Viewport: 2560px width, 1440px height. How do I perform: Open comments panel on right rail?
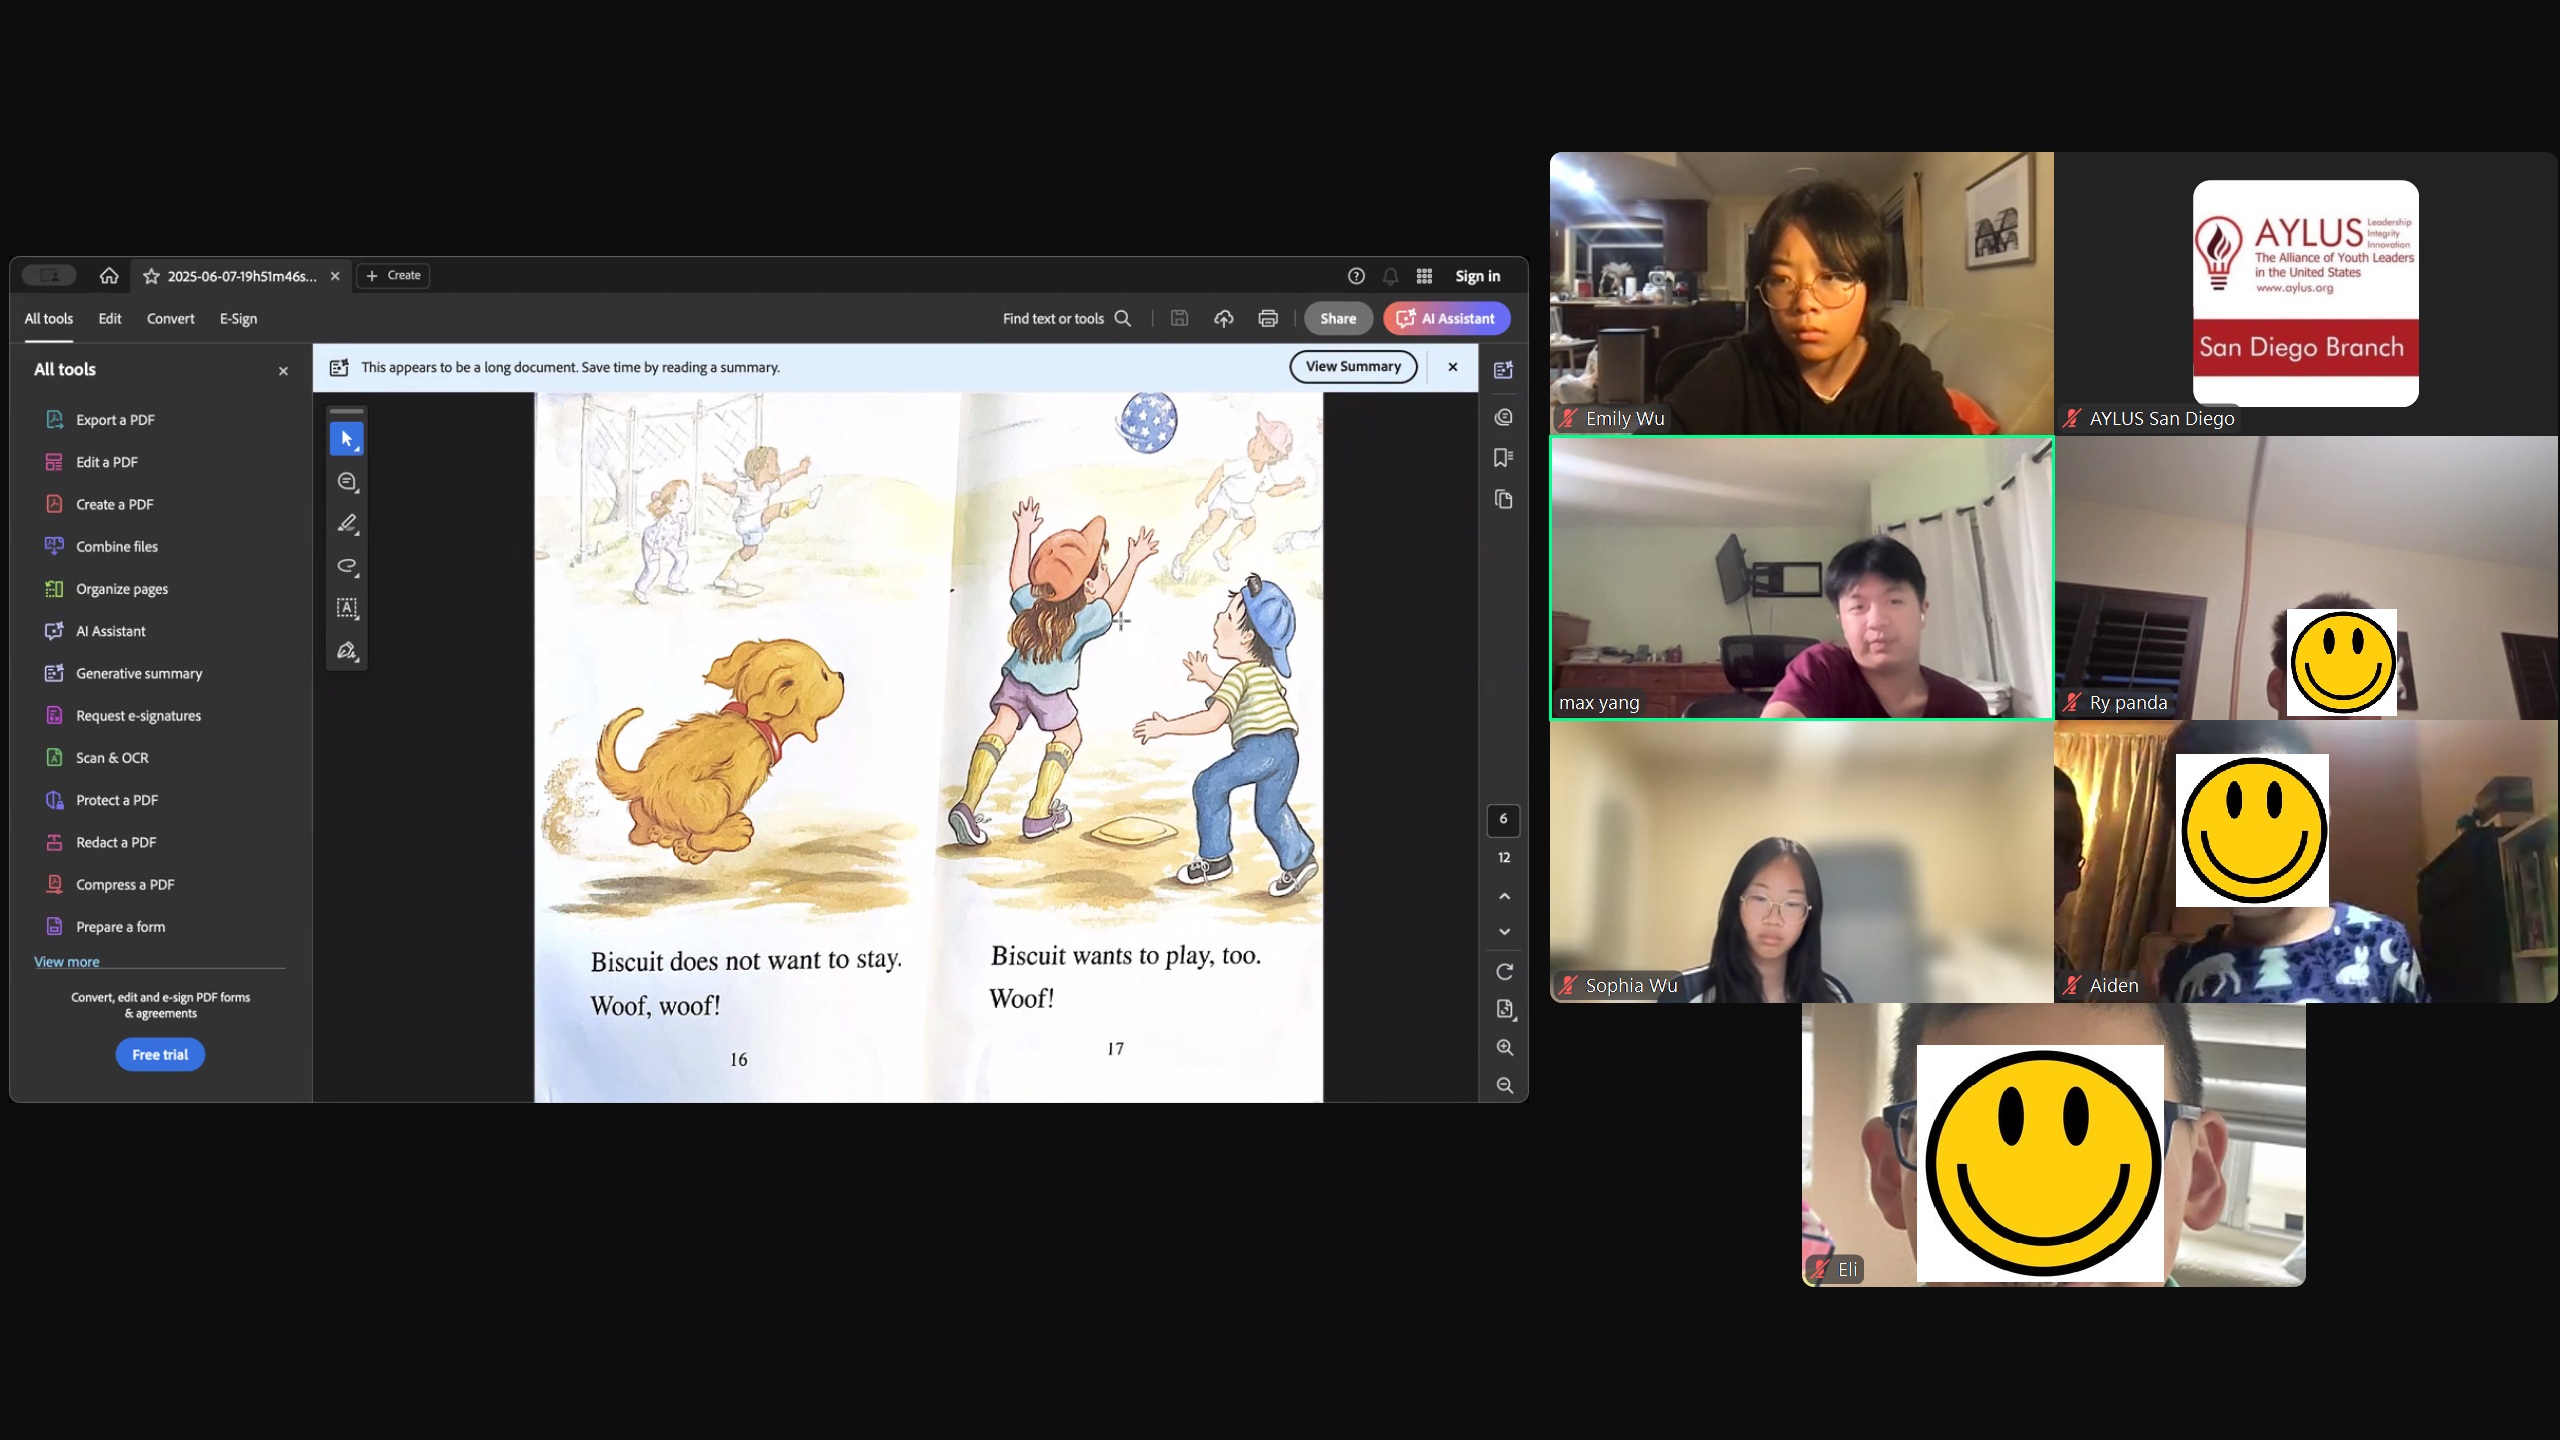(x=1503, y=417)
